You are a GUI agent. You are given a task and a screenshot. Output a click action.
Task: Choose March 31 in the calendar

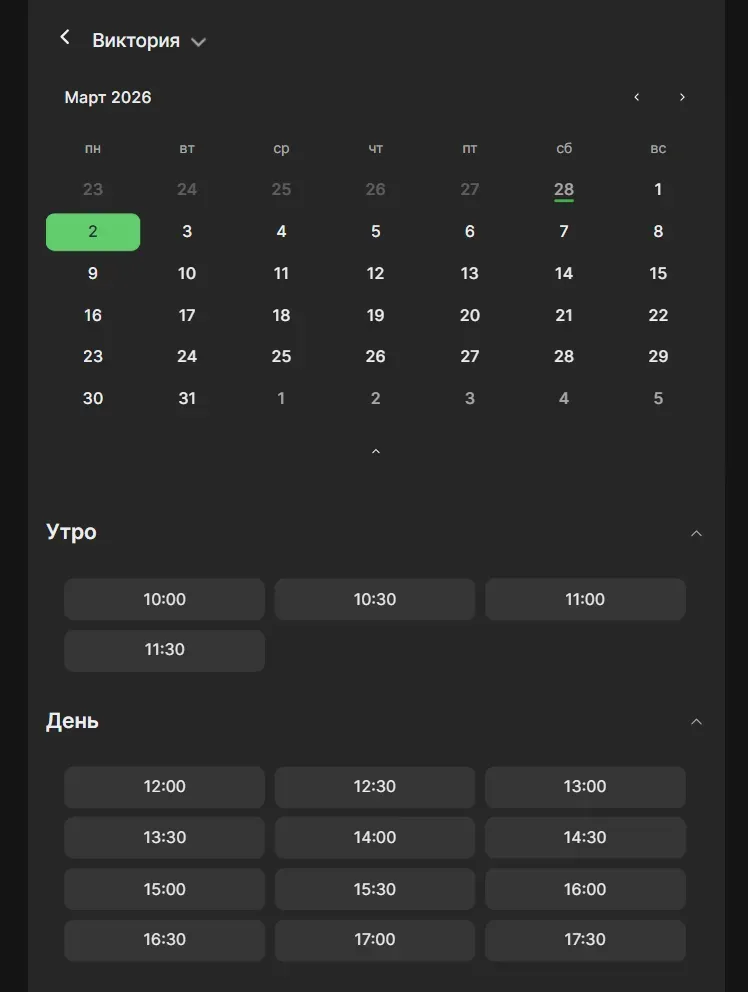tap(187, 399)
